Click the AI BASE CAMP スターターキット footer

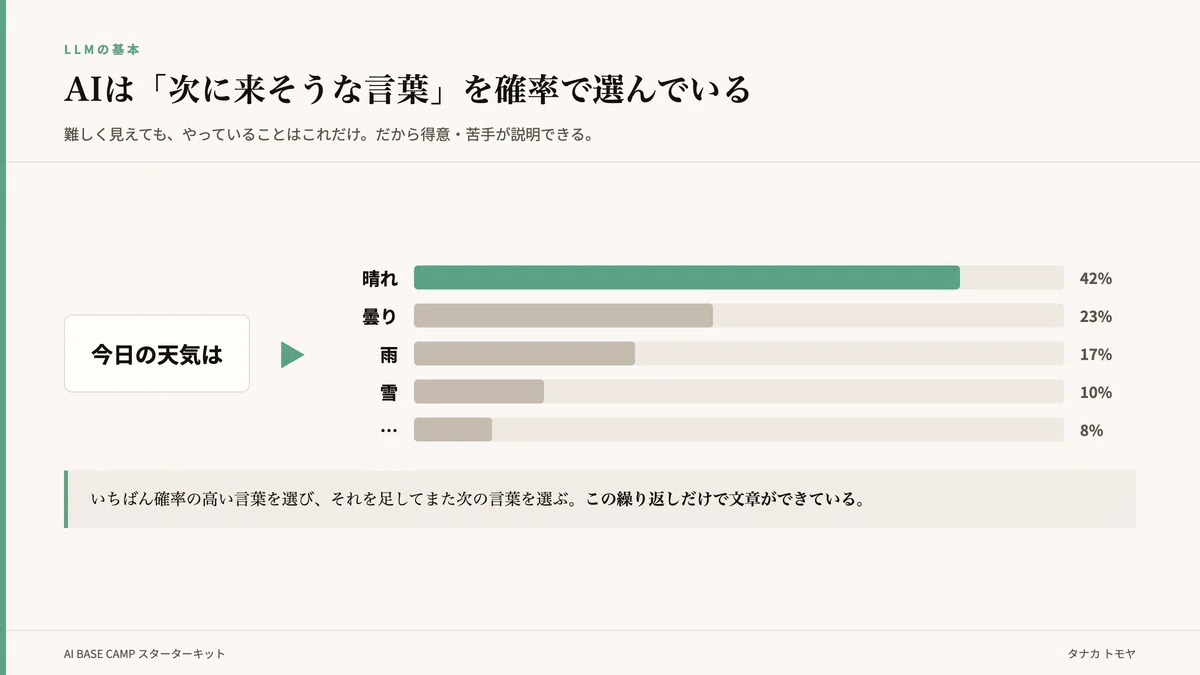[x=145, y=654]
